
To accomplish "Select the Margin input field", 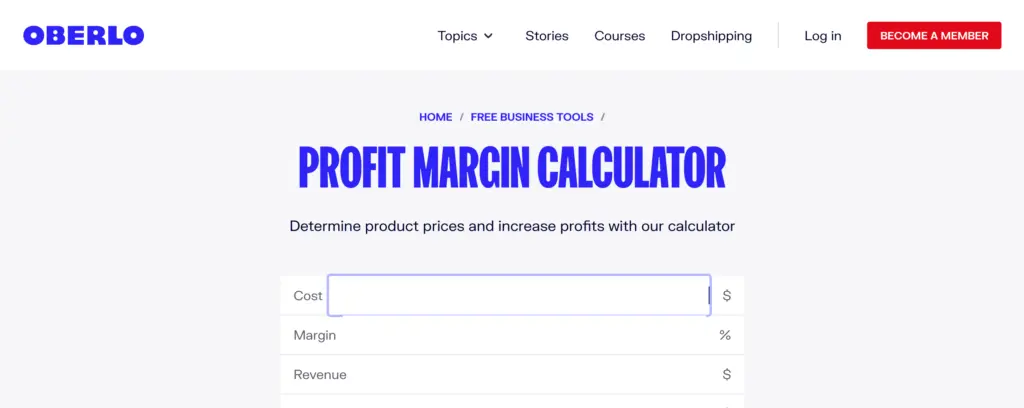I will [520, 336].
